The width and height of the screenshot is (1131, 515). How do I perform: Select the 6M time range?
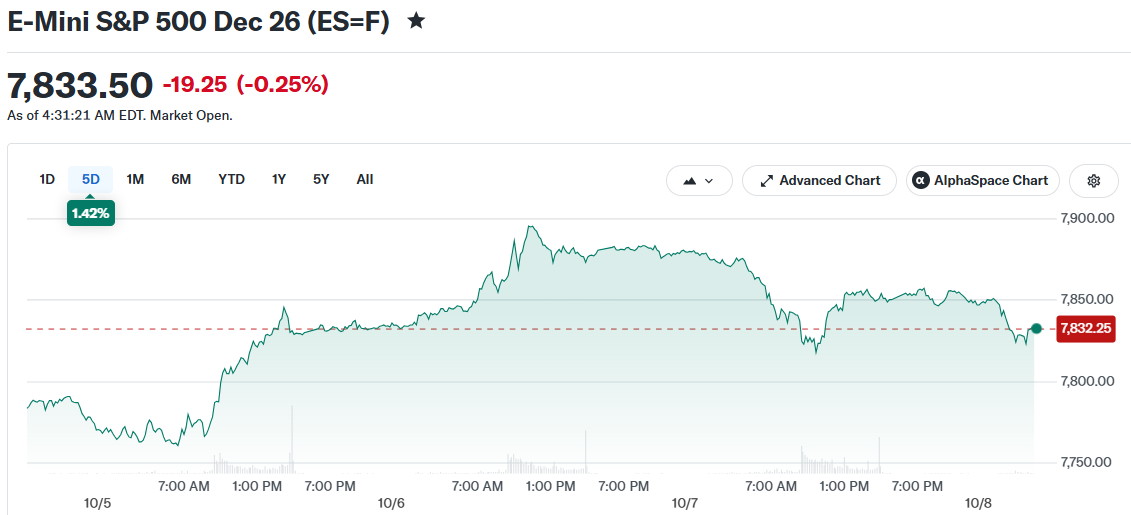pyautogui.click(x=181, y=180)
